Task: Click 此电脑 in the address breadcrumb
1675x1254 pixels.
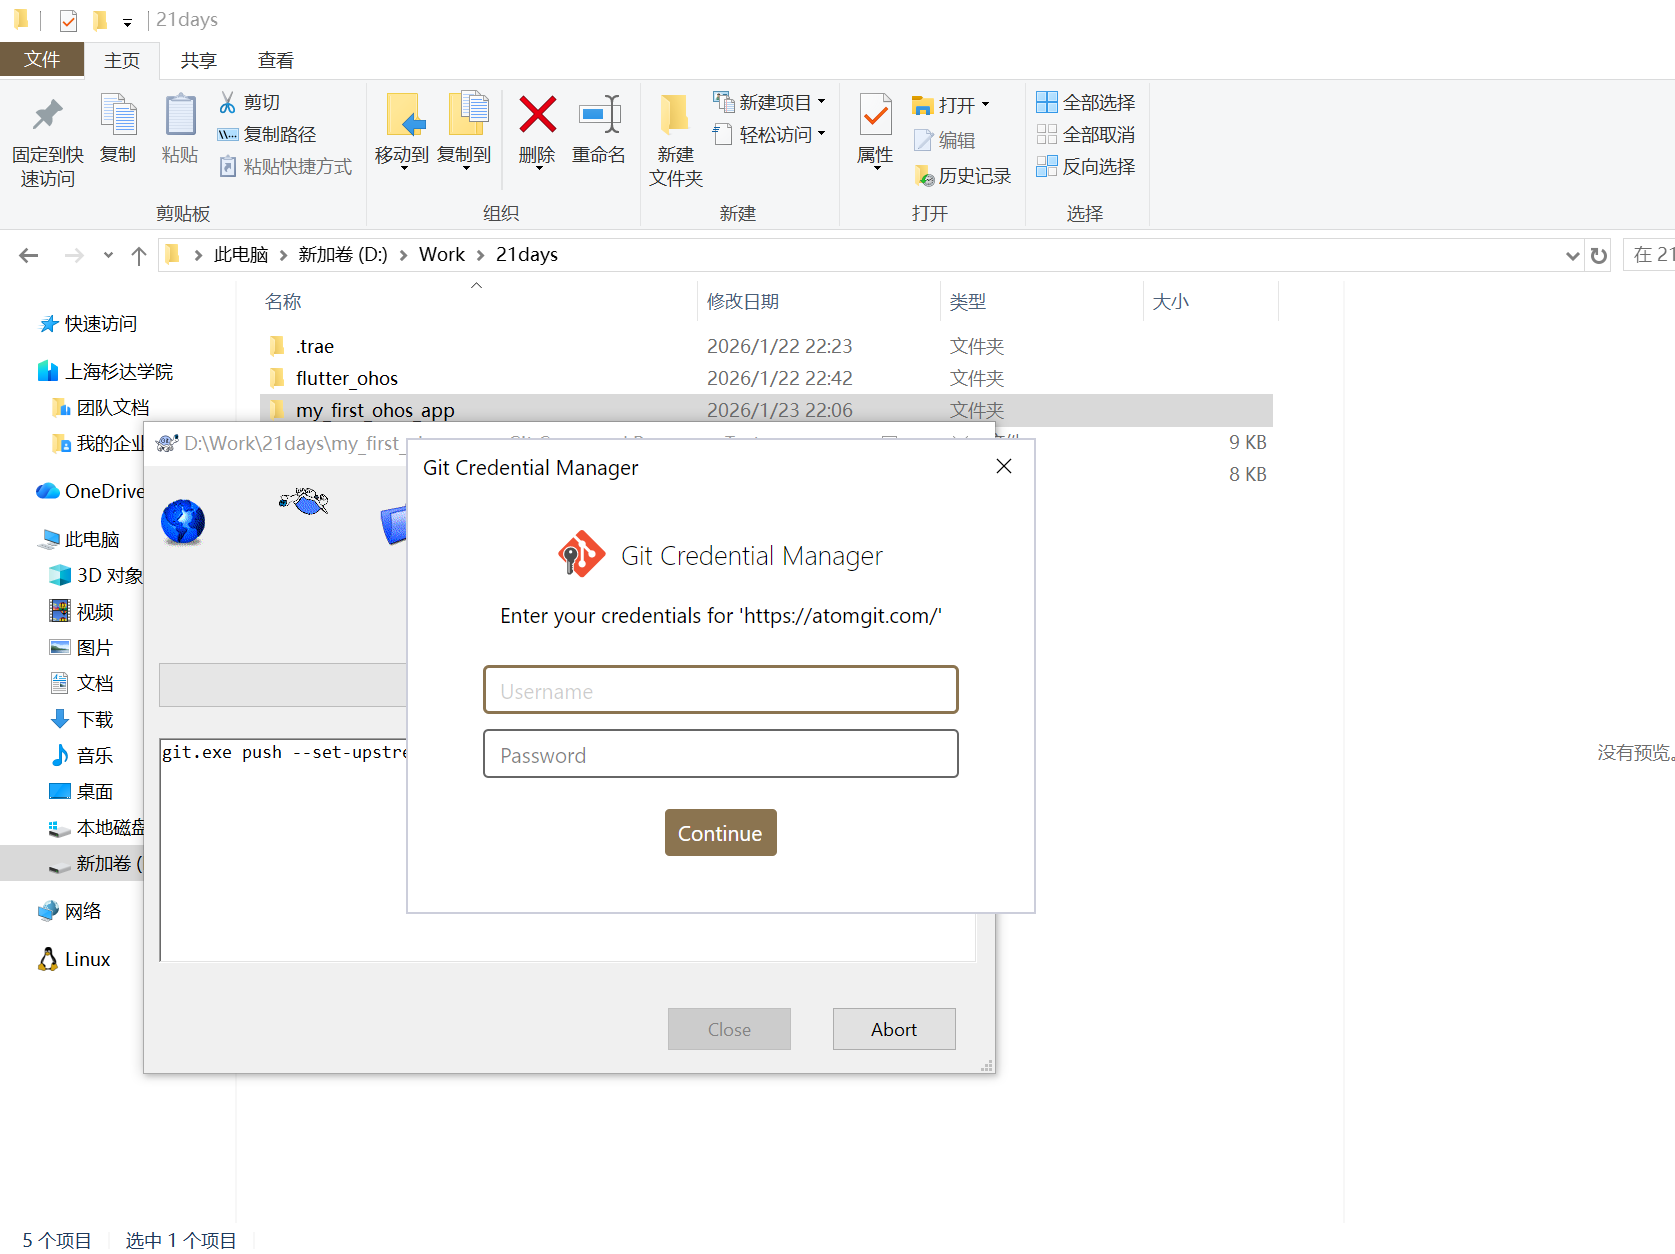Action: [241, 255]
